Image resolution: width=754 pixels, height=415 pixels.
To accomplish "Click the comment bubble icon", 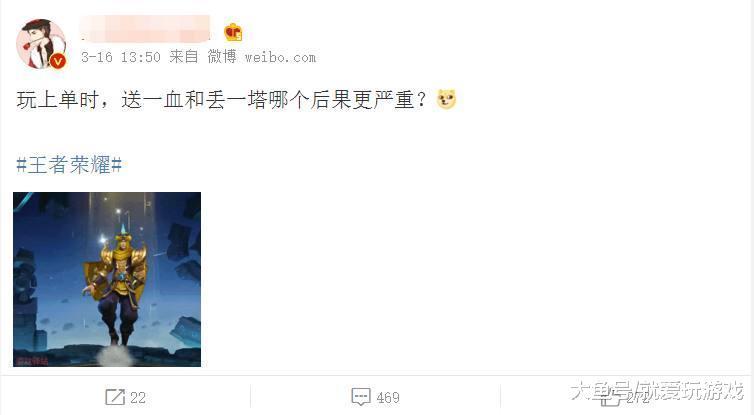I will click(361, 397).
